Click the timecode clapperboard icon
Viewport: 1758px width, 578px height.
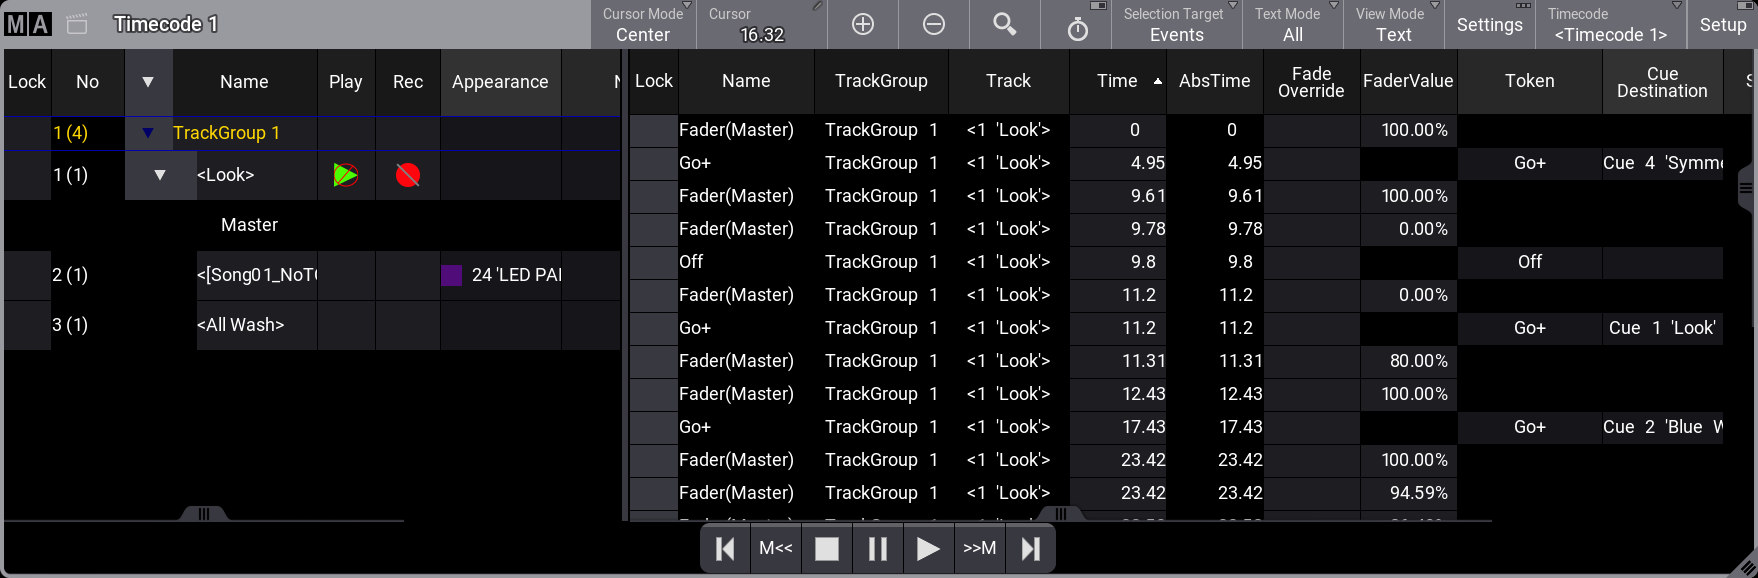point(77,24)
